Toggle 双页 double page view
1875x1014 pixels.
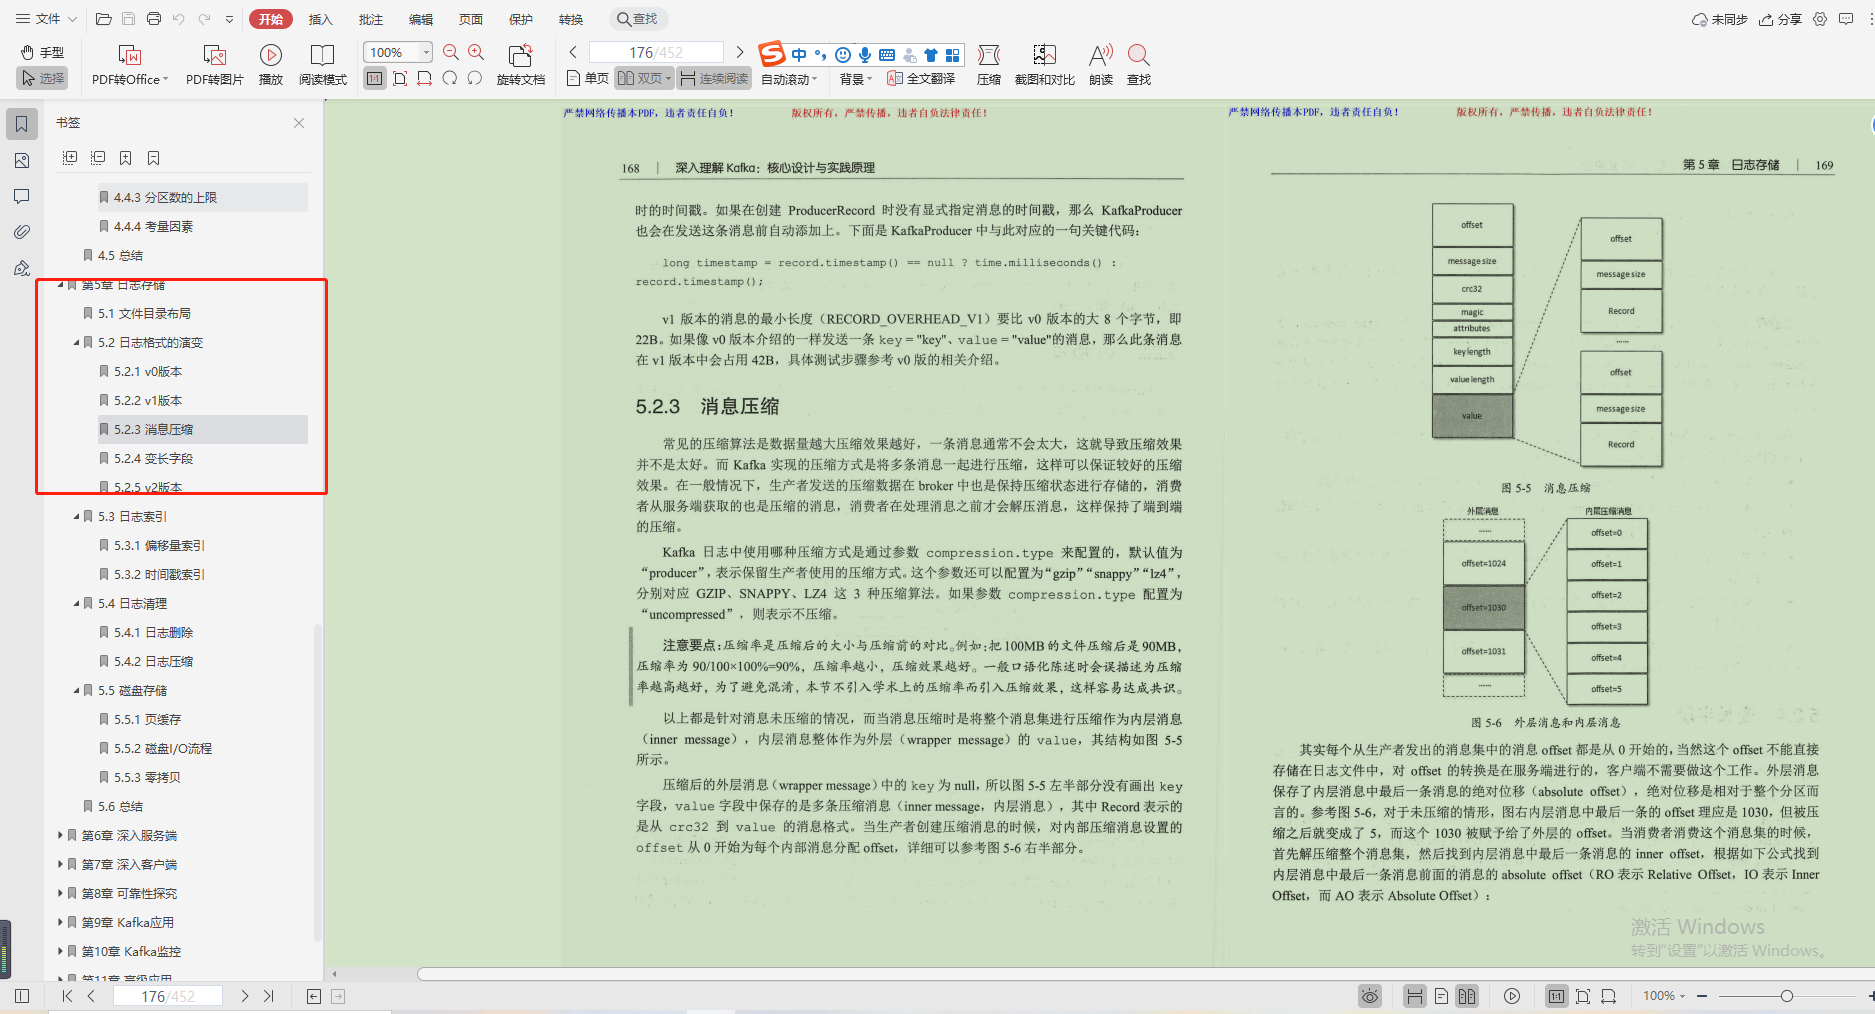[644, 78]
